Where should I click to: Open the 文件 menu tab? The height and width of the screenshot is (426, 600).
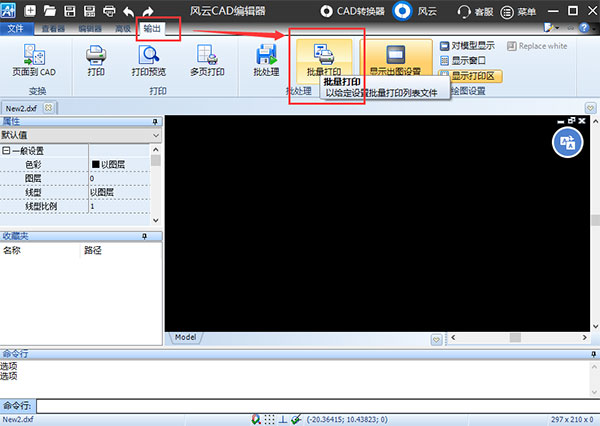[16, 28]
